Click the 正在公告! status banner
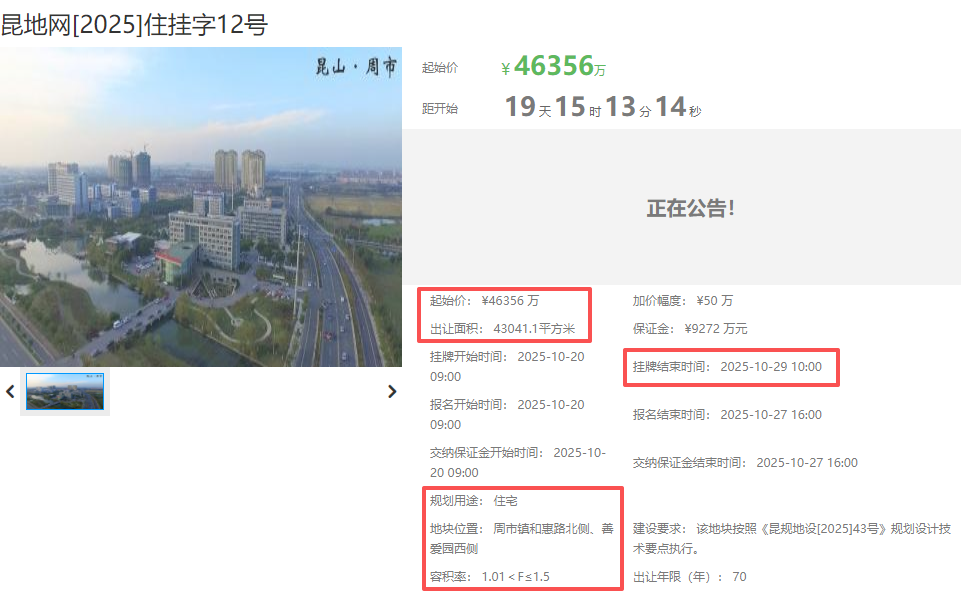 [x=690, y=208]
